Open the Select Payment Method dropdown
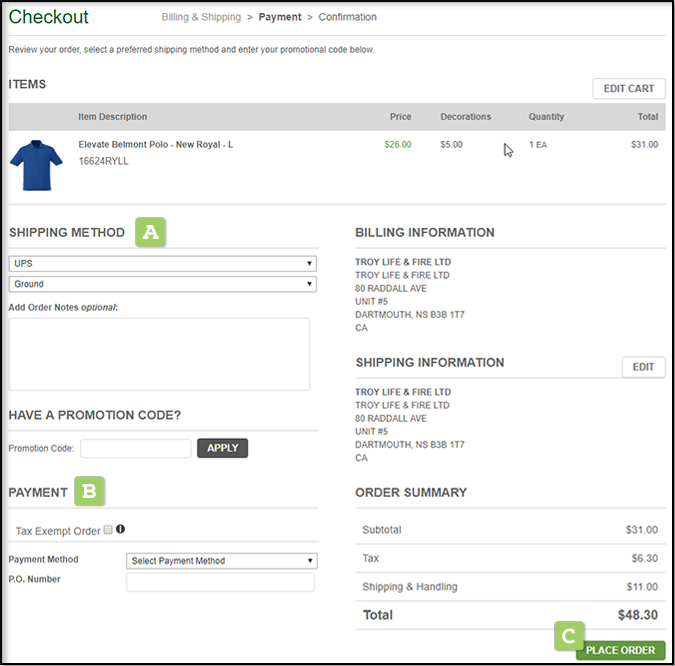The width and height of the screenshot is (675, 666). click(222, 561)
